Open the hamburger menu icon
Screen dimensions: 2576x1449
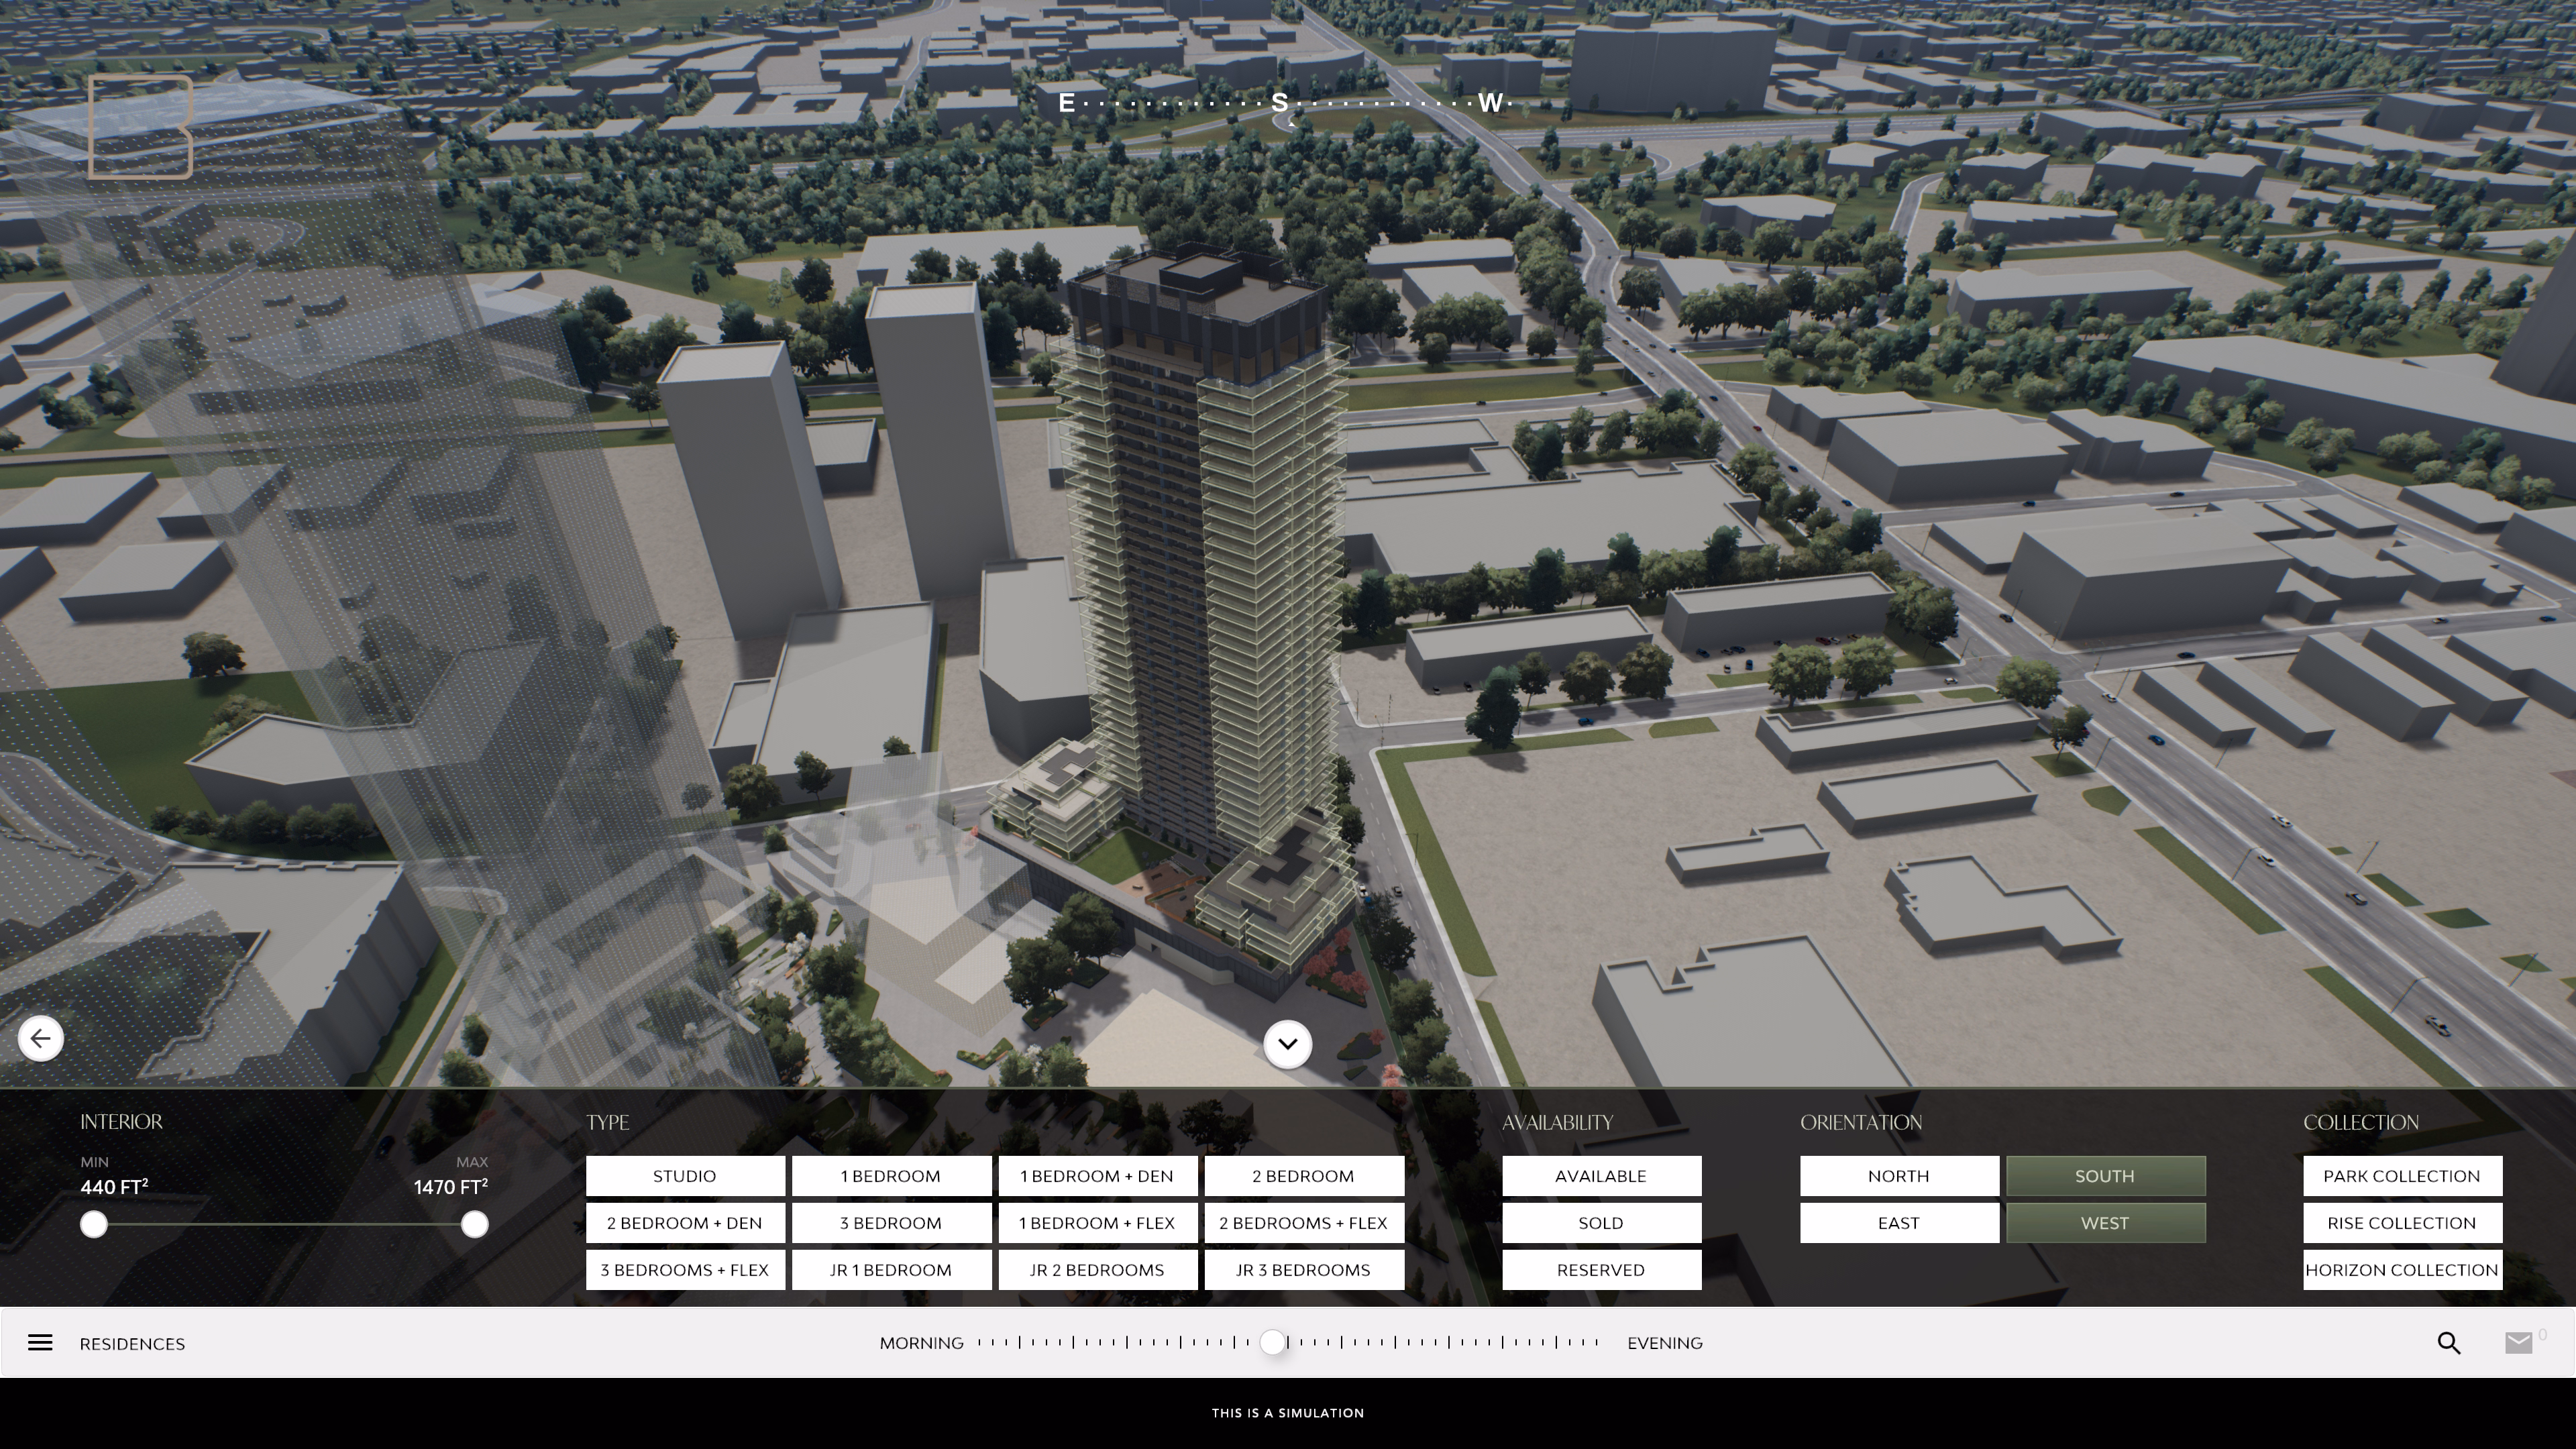click(x=40, y=1342)
